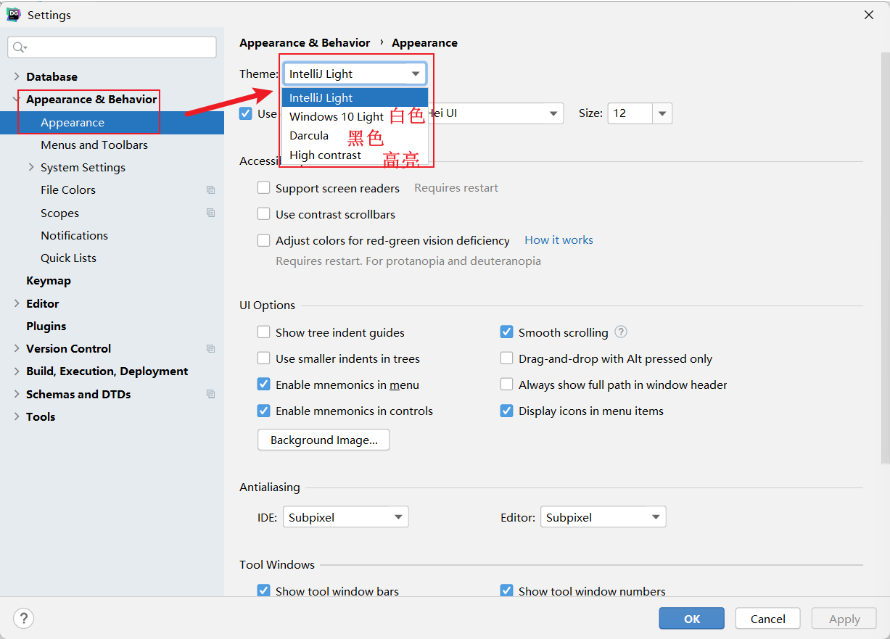890x639 pixels.
Task: Click the settings panel vertical scrollbar
Action: click(x=885, y=258)
